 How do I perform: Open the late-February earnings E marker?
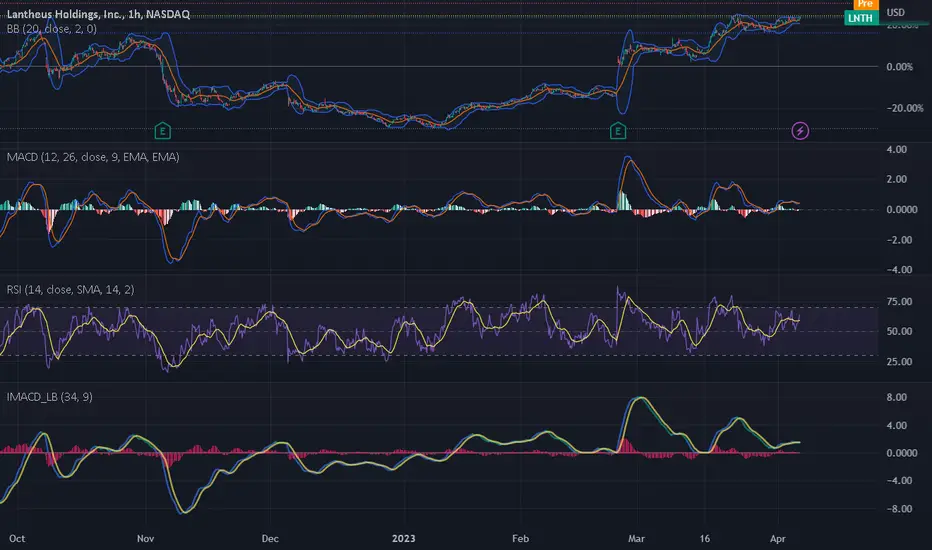tap(618, 131)
